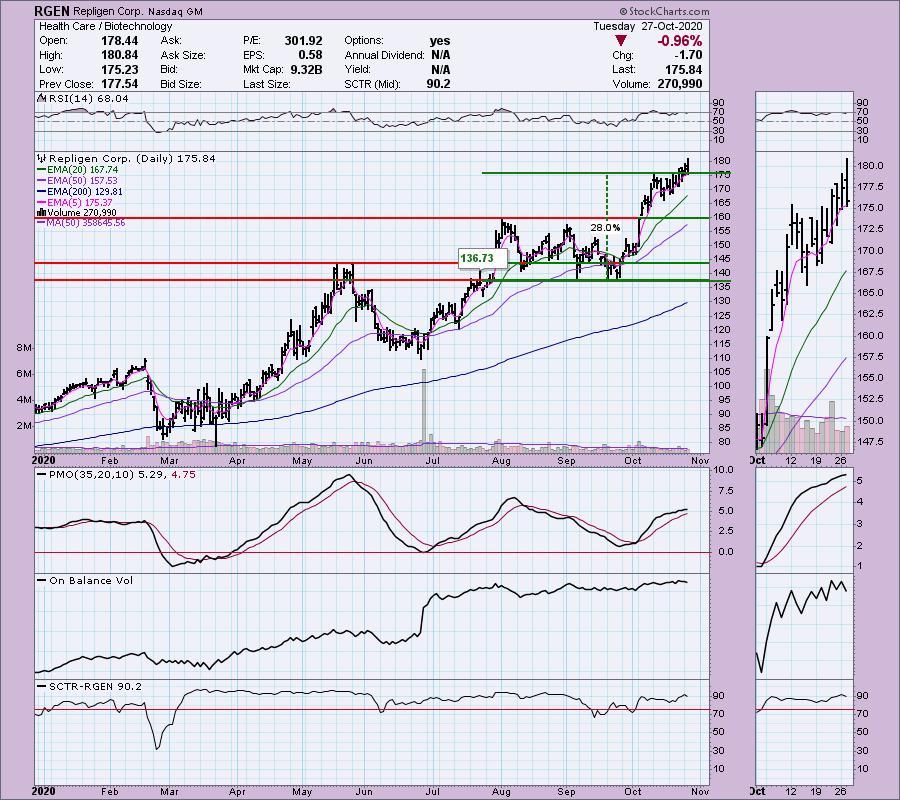This screenshot has height=800, width=900.
Task: Click the candlestick icon beside Repligen Corp. (Daily)
Action: tap(41, 158)
